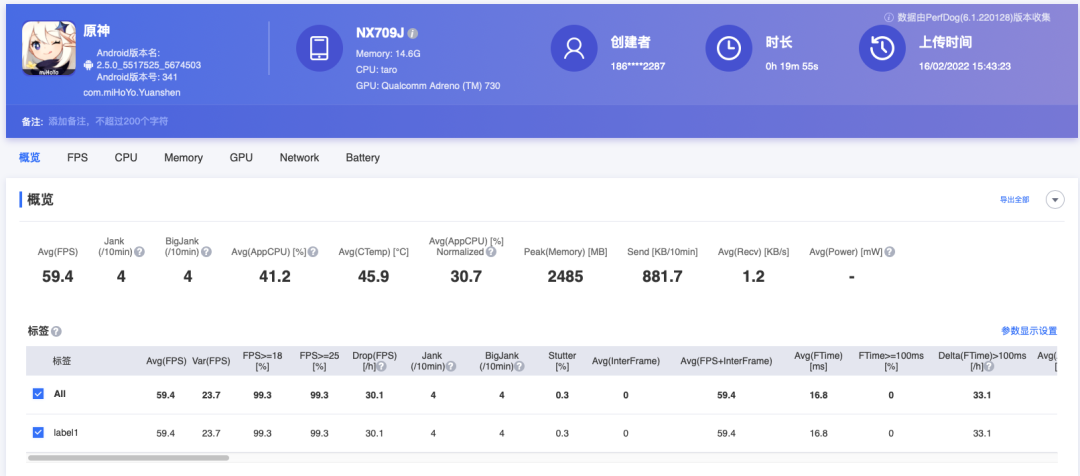
Task: Switch to the FPS tab
Action: click(78, 158)
